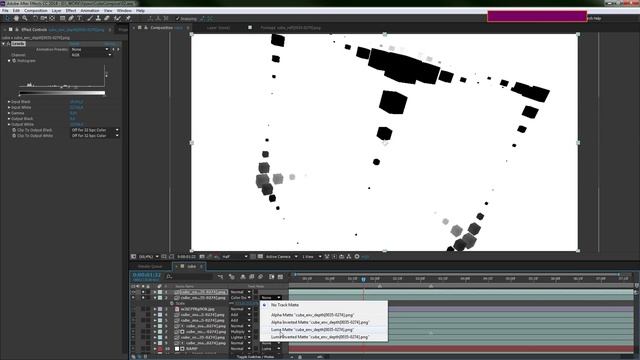Select the Type tool
This screenshot has width=640, height=360.
point(80,18)
